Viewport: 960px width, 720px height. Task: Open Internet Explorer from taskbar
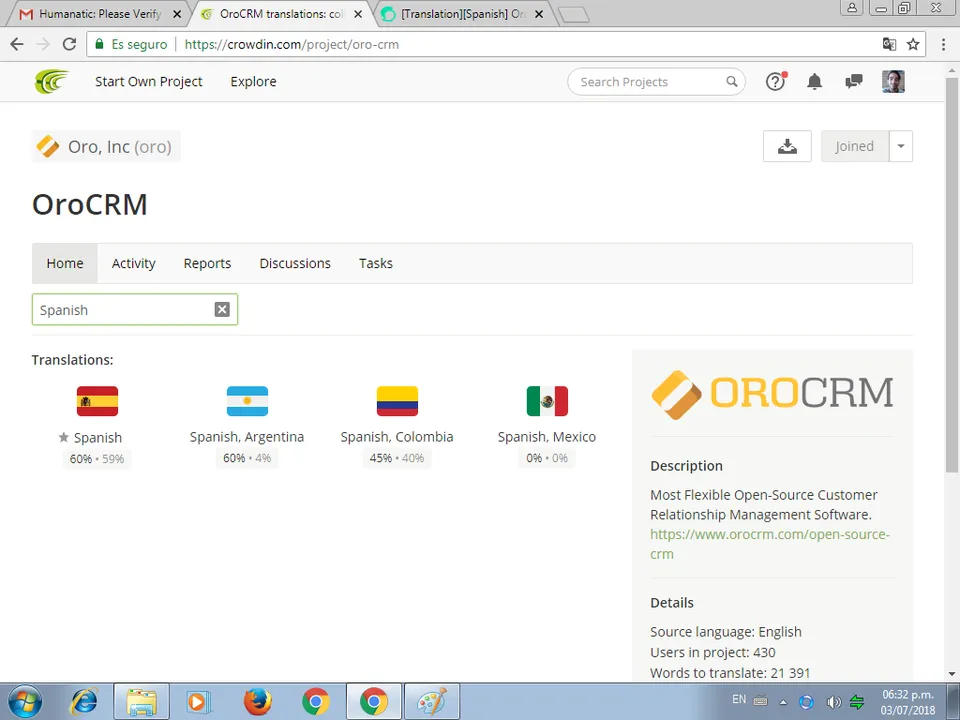[84, 702]
